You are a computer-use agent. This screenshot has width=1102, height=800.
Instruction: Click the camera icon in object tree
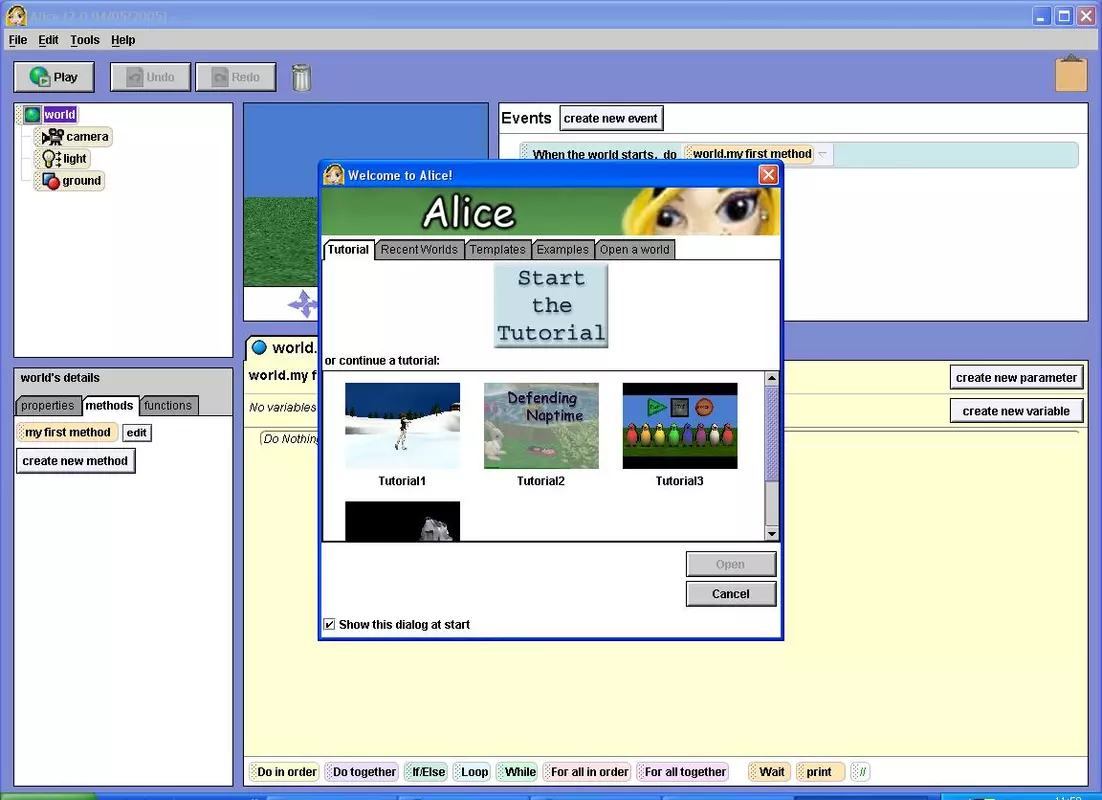53,136
